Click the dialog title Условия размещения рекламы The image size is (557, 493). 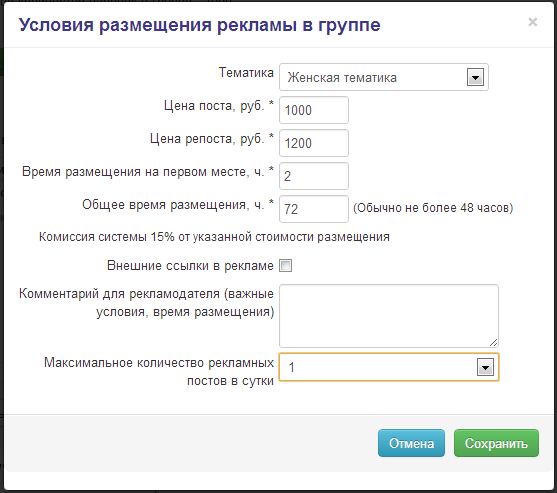199,25
